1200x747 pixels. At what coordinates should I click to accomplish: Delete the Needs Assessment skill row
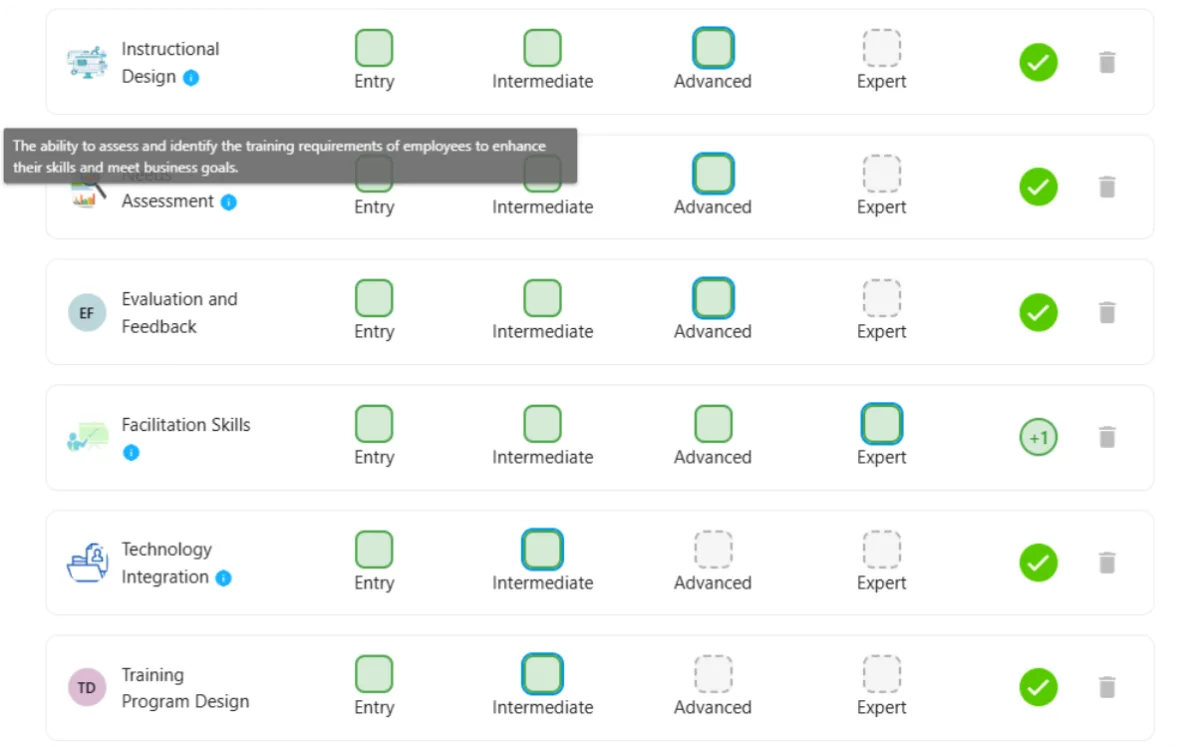pyautogui.click(x=1107, y=187)
